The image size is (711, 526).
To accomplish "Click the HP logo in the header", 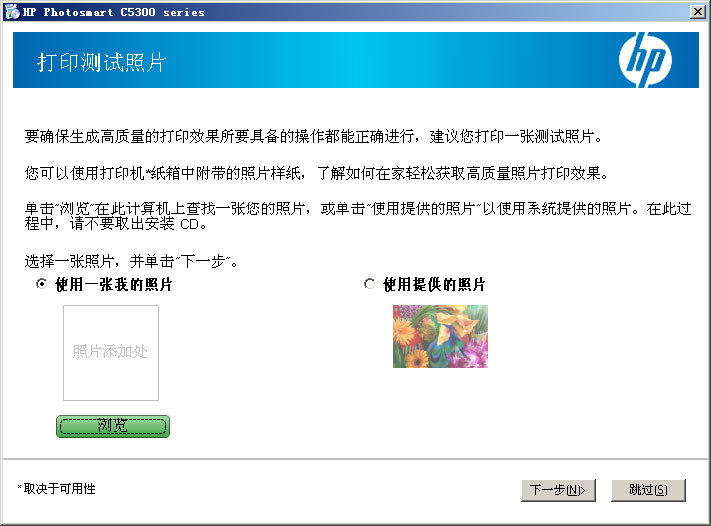I will (x=644, y=61).
